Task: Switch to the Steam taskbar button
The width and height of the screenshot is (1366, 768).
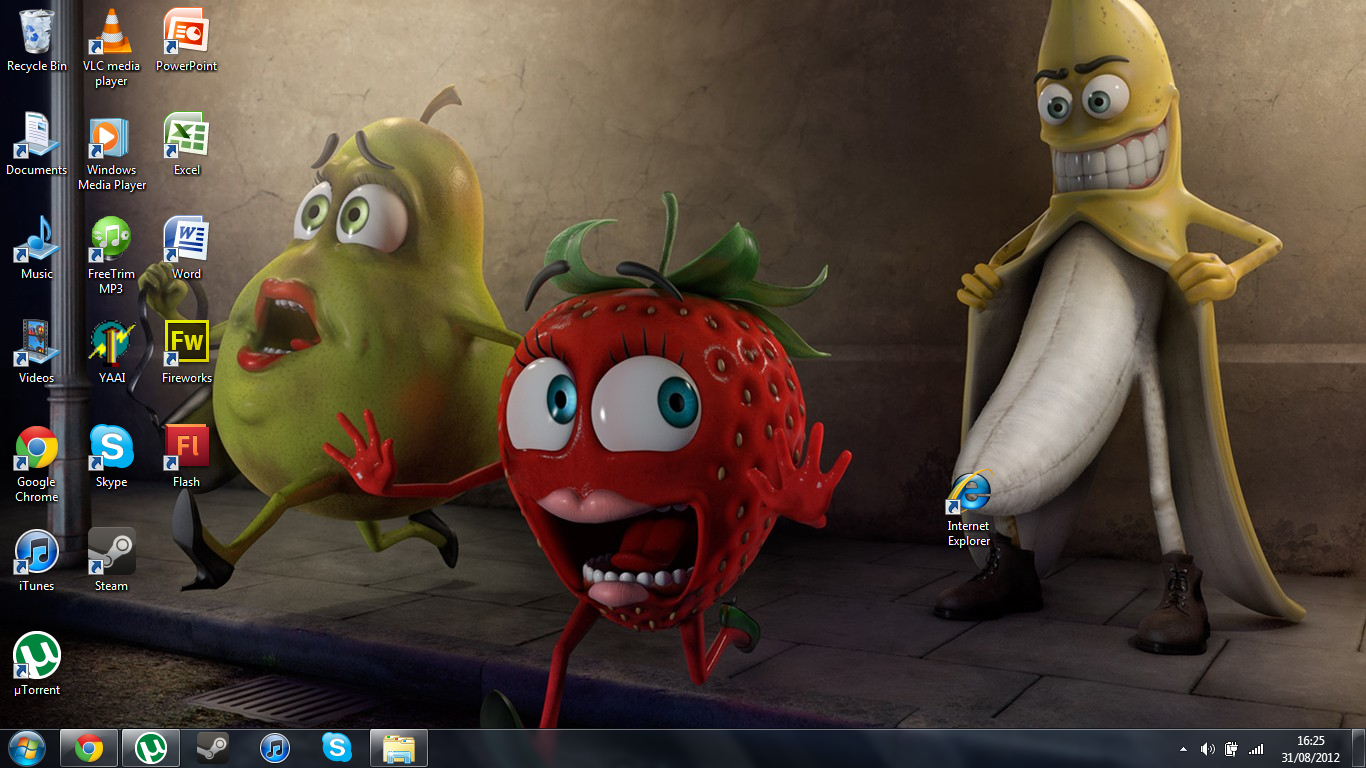Action: tap(212, 748)
